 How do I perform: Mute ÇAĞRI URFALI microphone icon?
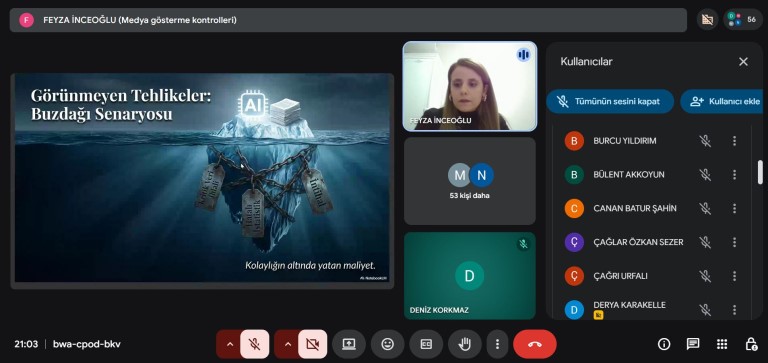point(705,276)
